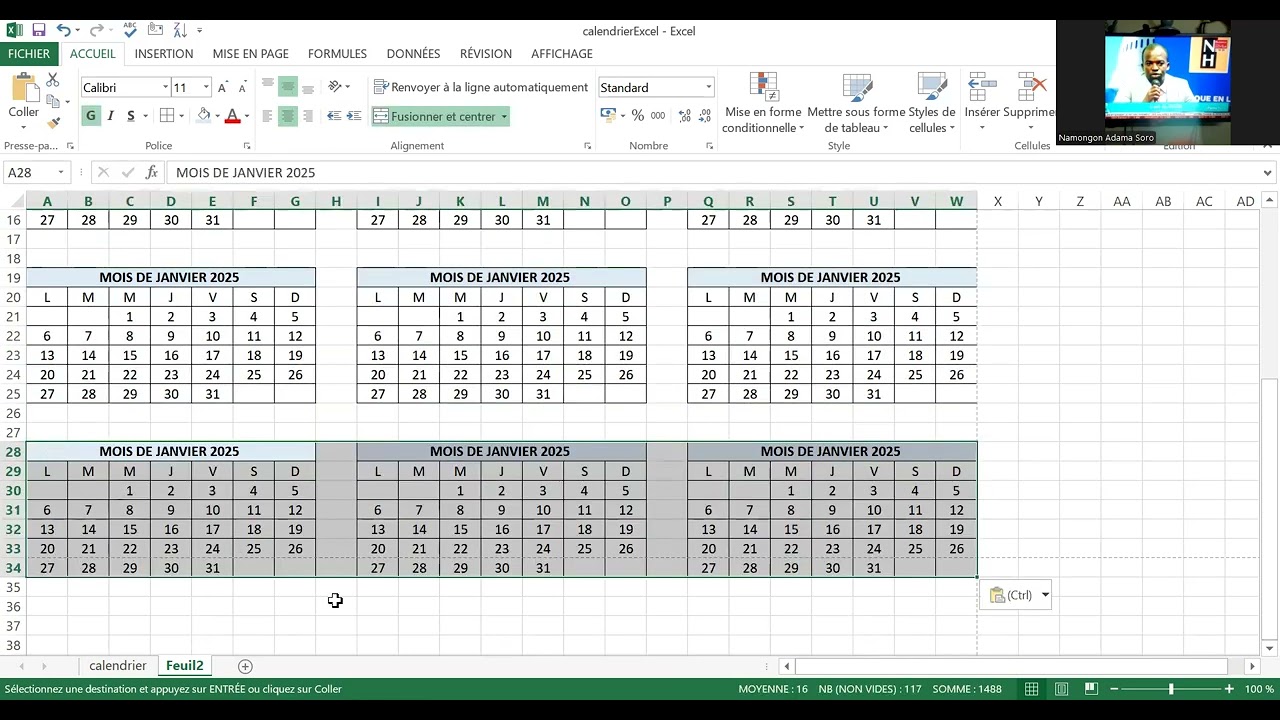Open the Standard number format dropdown

708,88
